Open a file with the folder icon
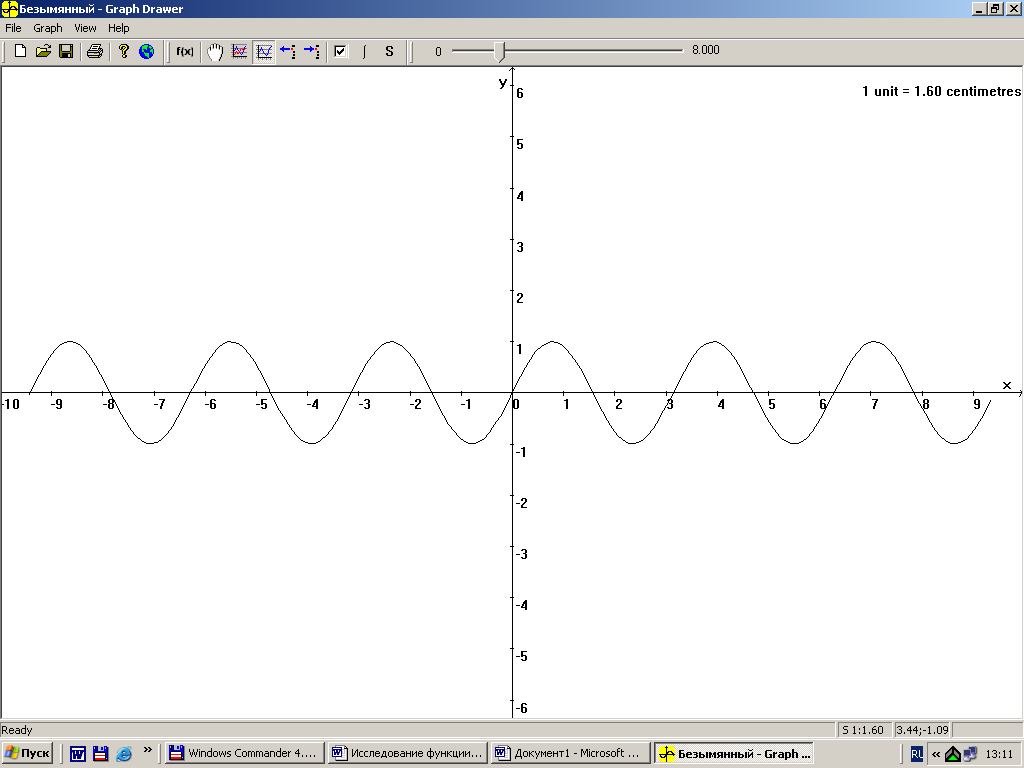Image resolution: width=1024 pixels, height=768 pixels. (43, 51)
